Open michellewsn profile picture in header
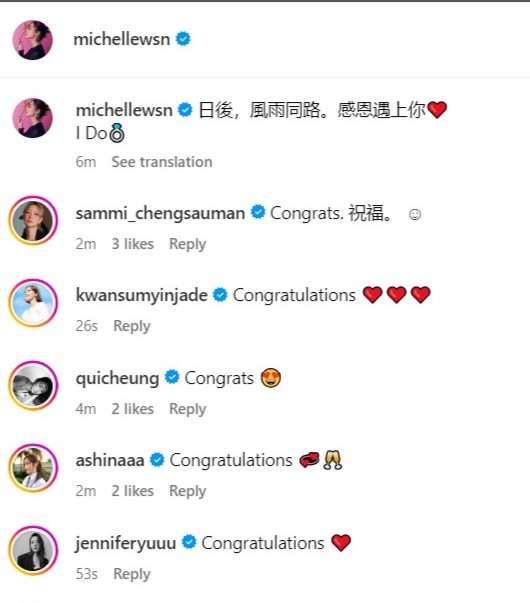 [x=33, y=40]
